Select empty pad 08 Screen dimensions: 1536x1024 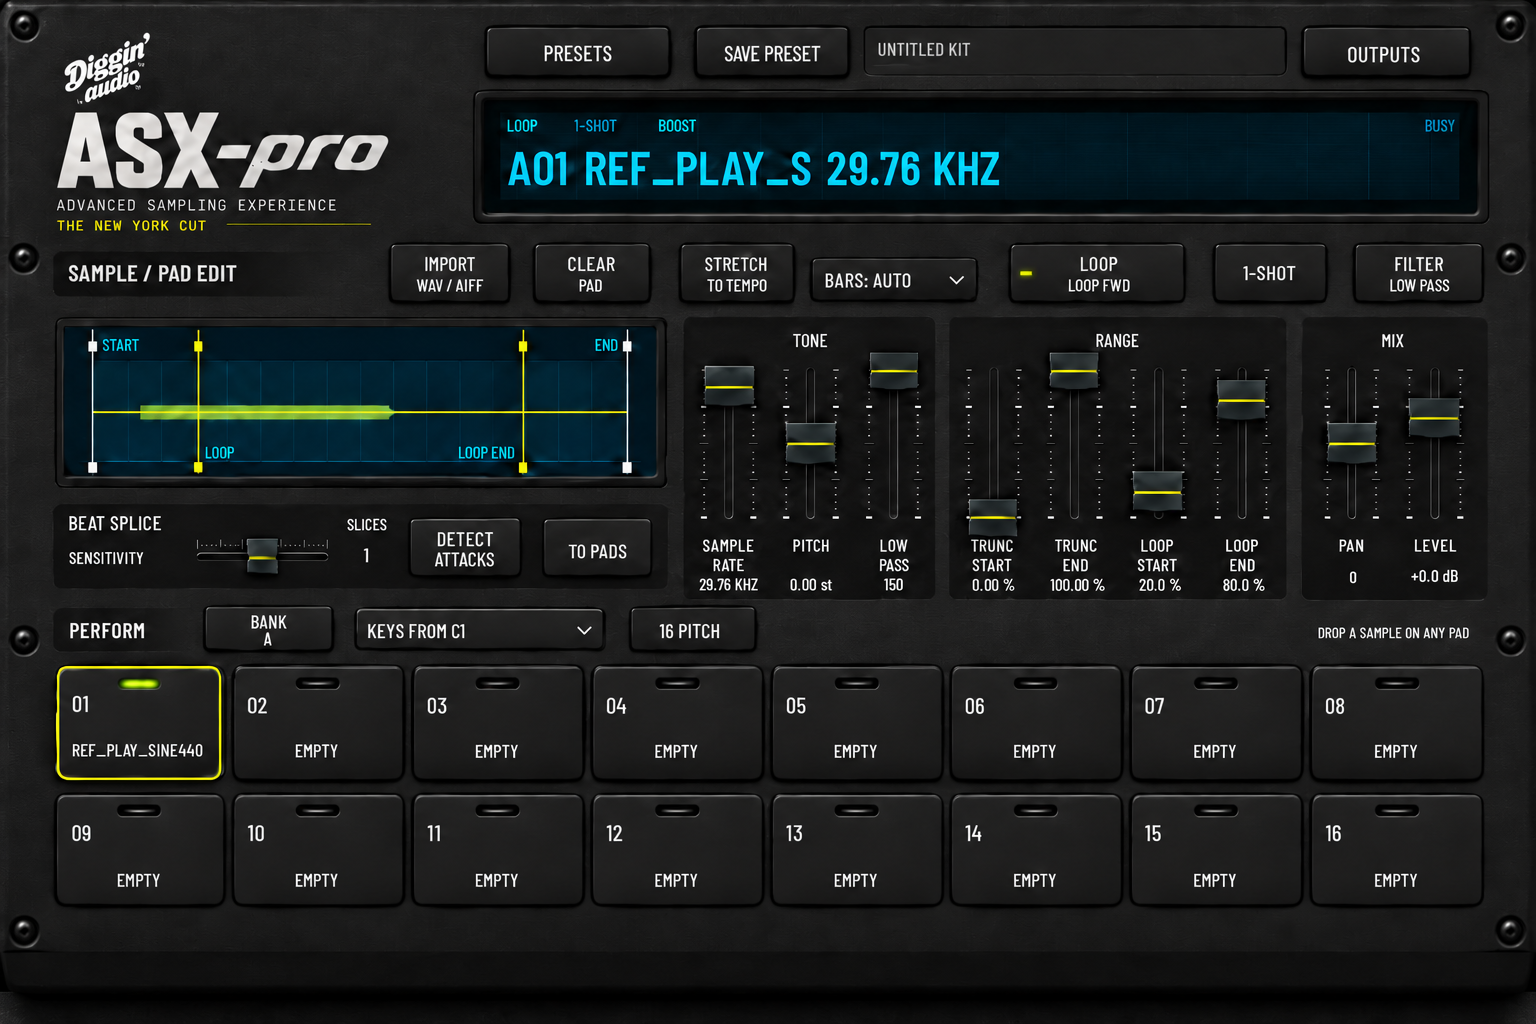point(1396,723)
